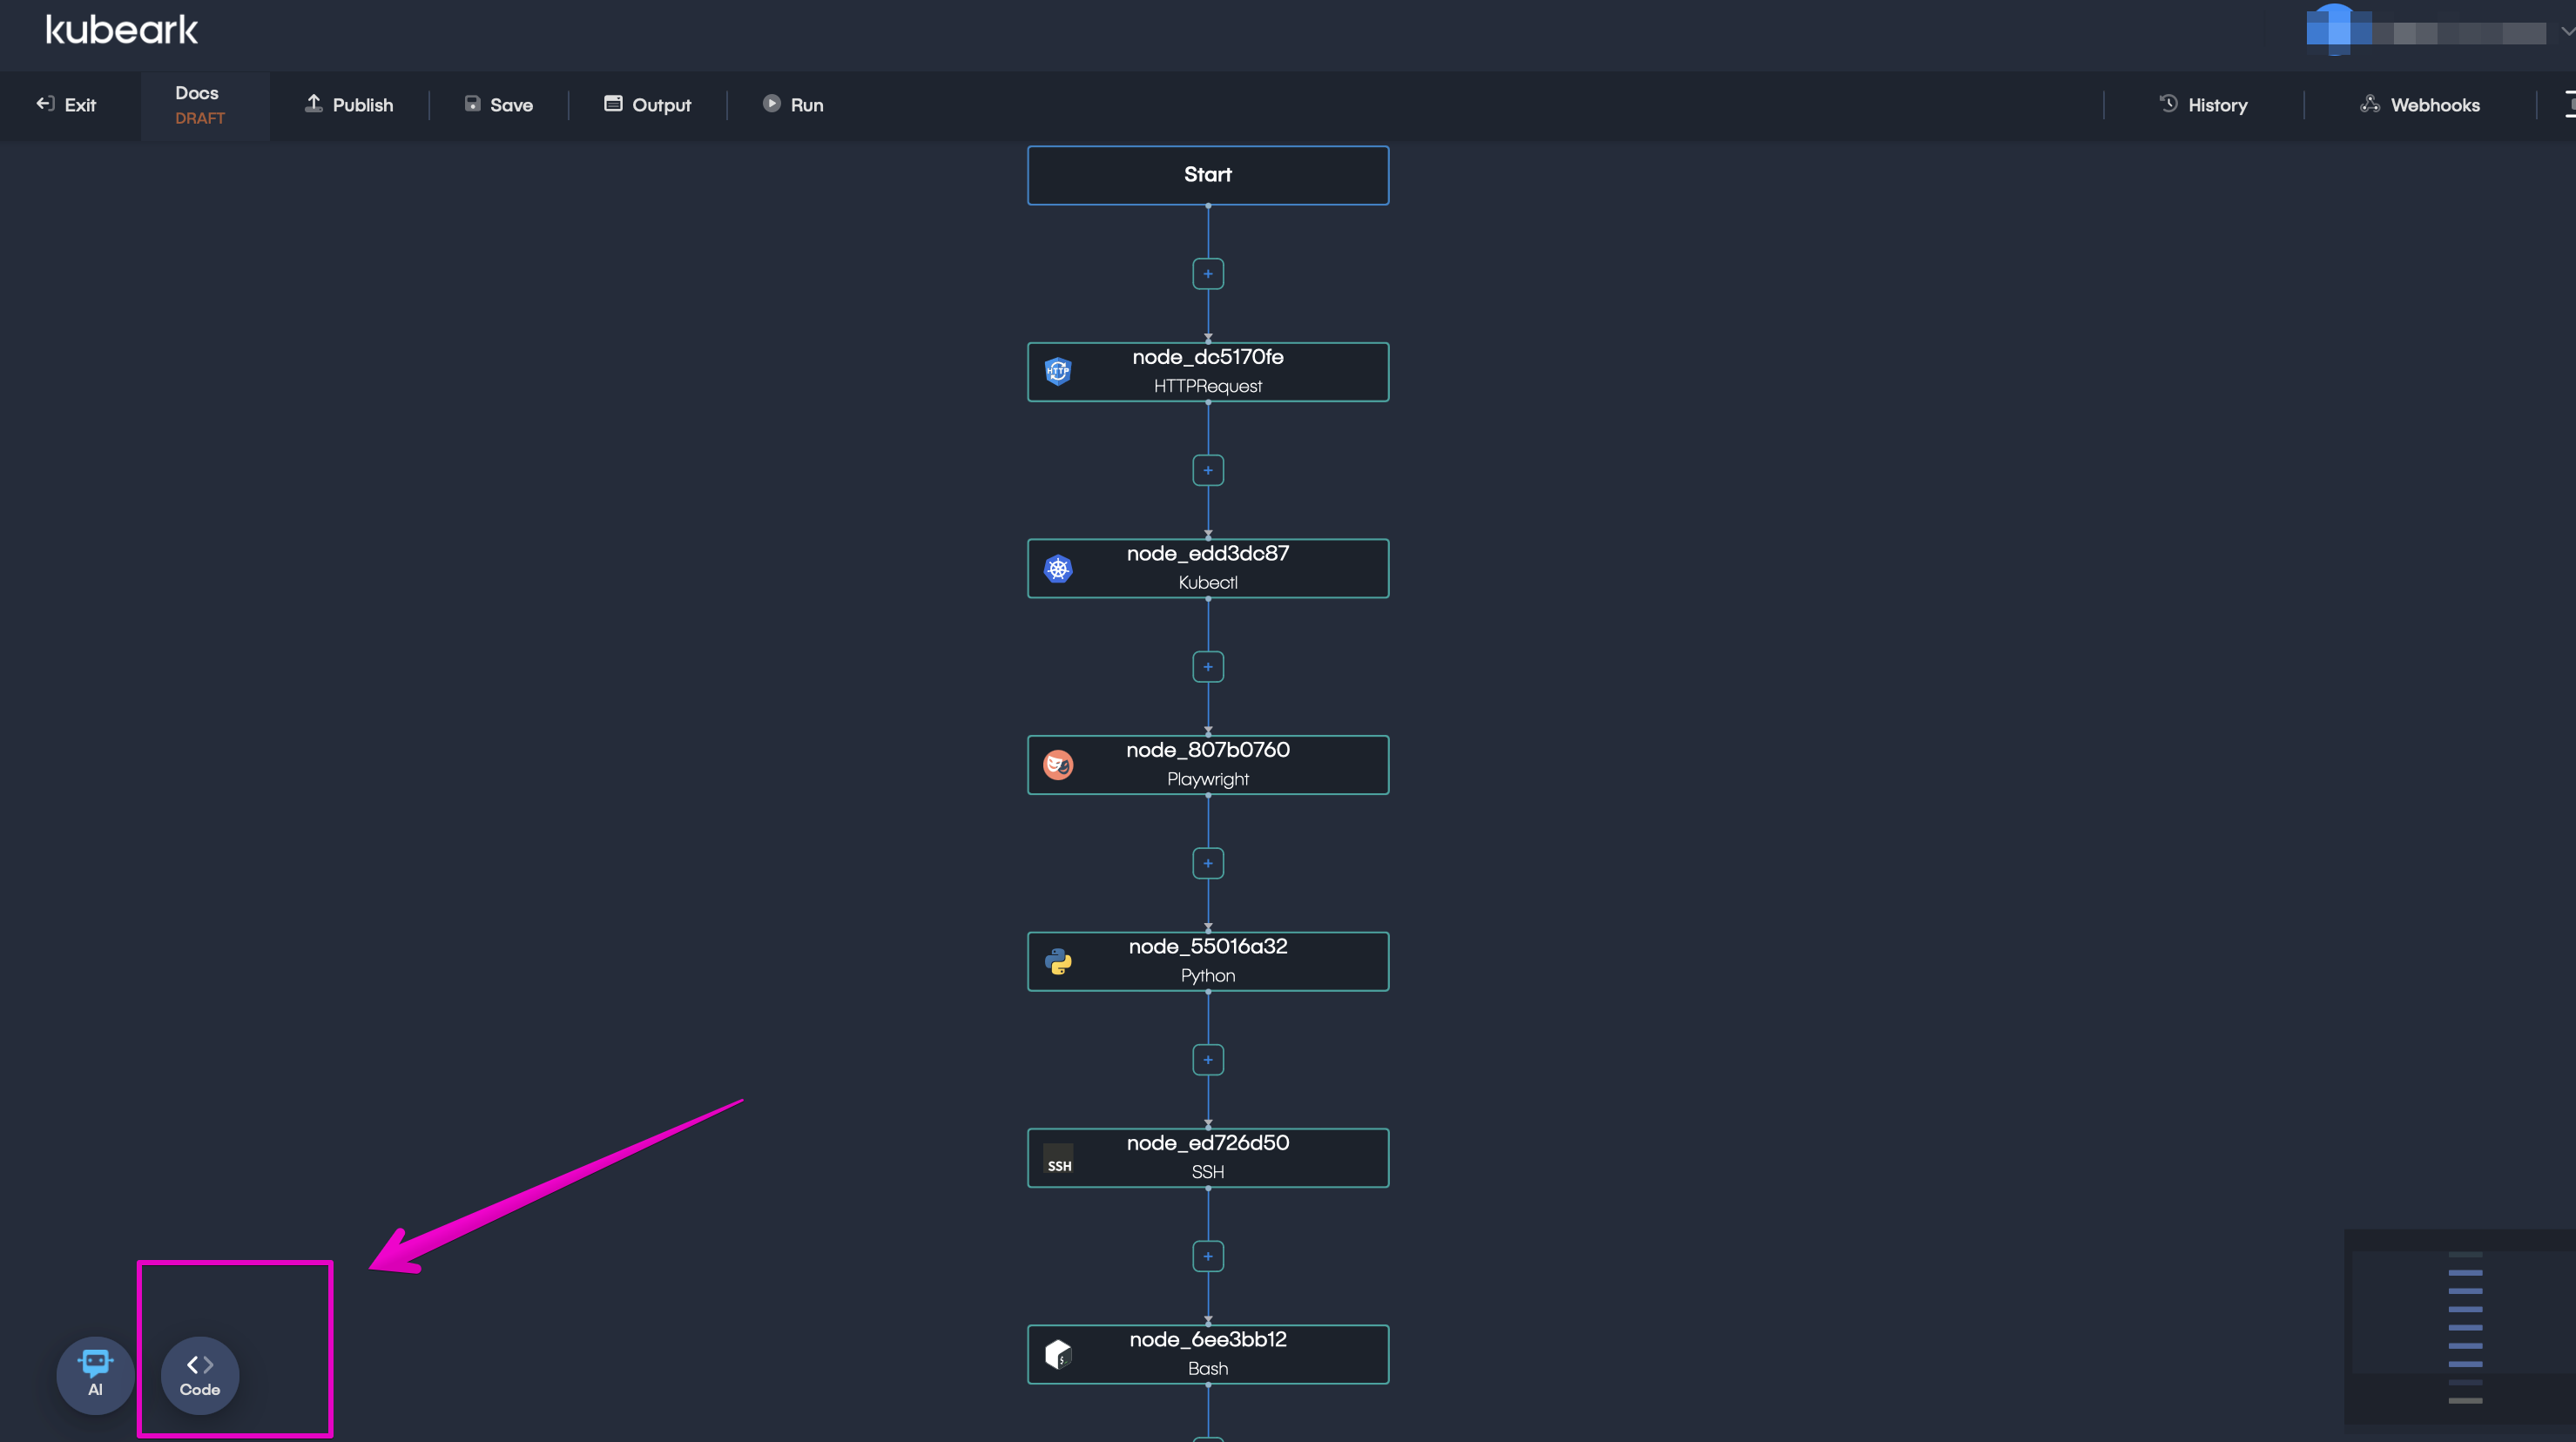Open the Docs DRAFT tab

point(200,104)
